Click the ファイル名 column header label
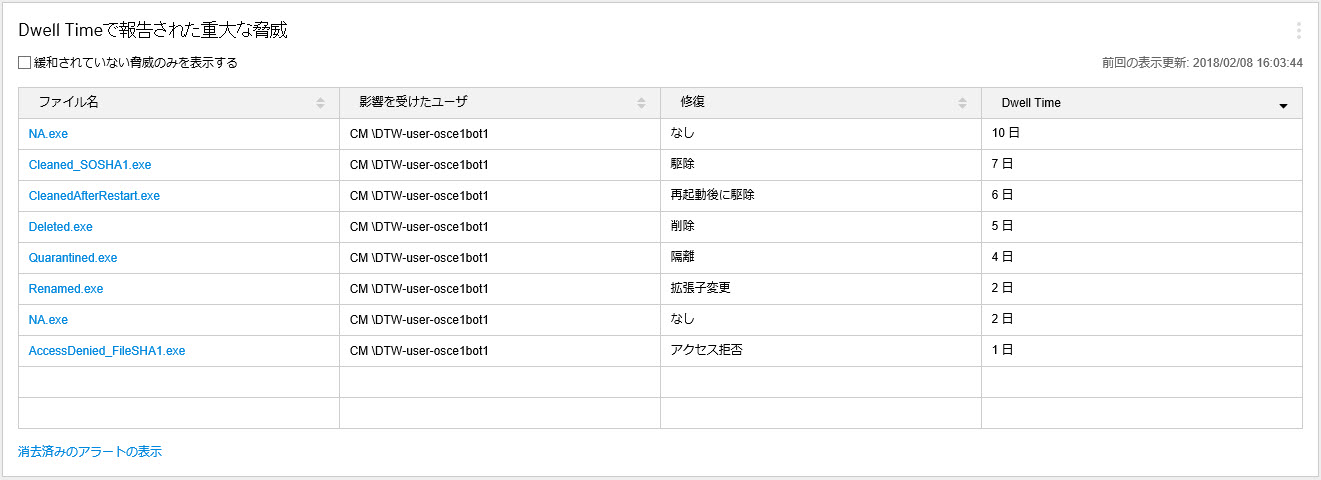 coord(68,103)
